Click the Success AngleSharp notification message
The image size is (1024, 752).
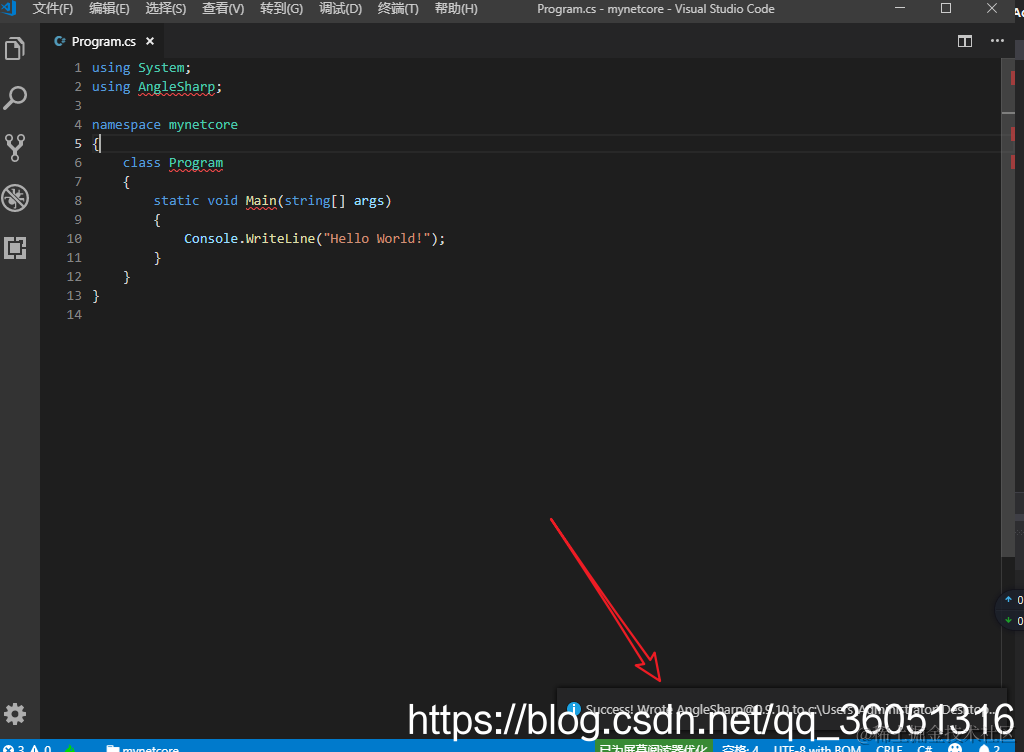pyautogui.click(x=789, y=709)
